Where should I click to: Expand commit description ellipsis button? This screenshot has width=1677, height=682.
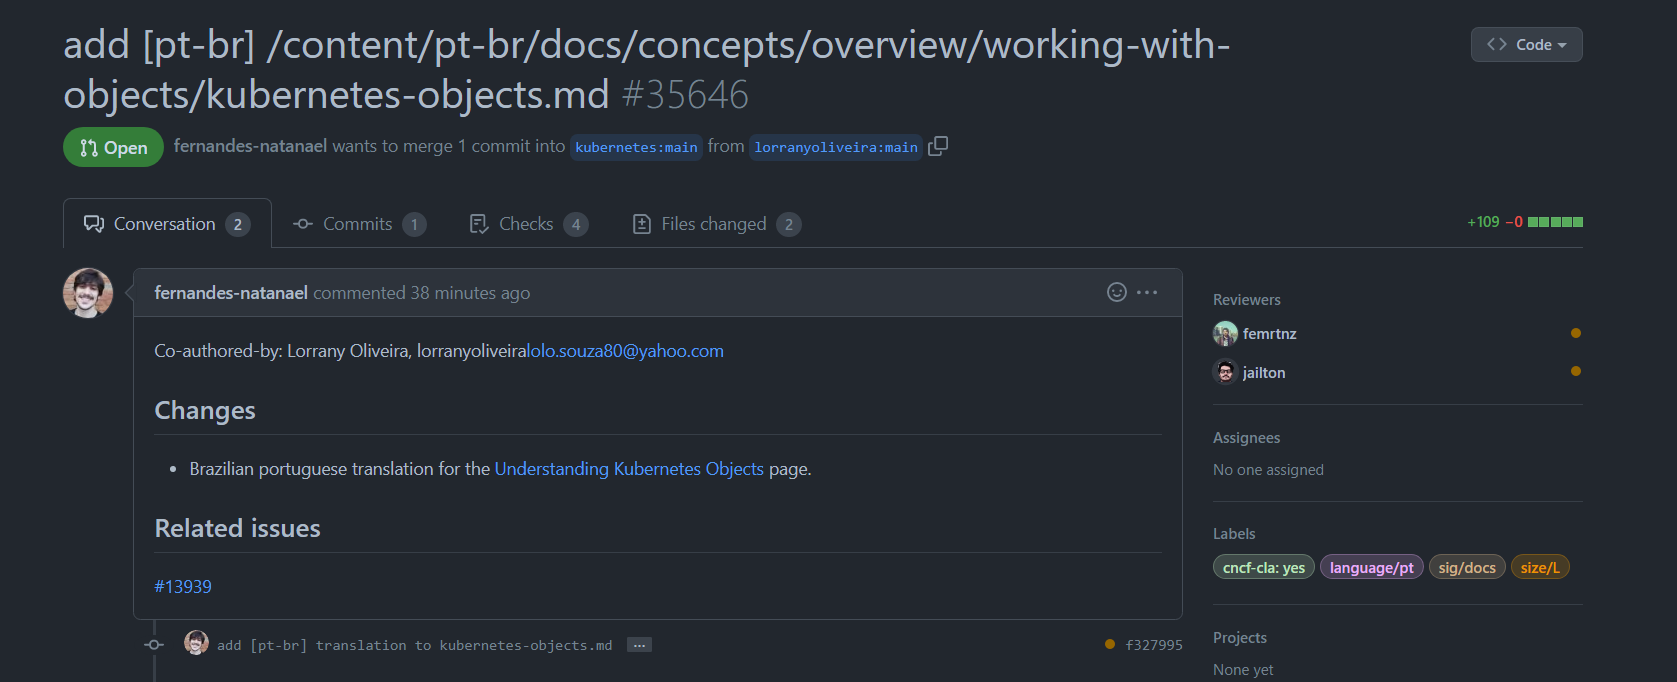click(639, 645)
